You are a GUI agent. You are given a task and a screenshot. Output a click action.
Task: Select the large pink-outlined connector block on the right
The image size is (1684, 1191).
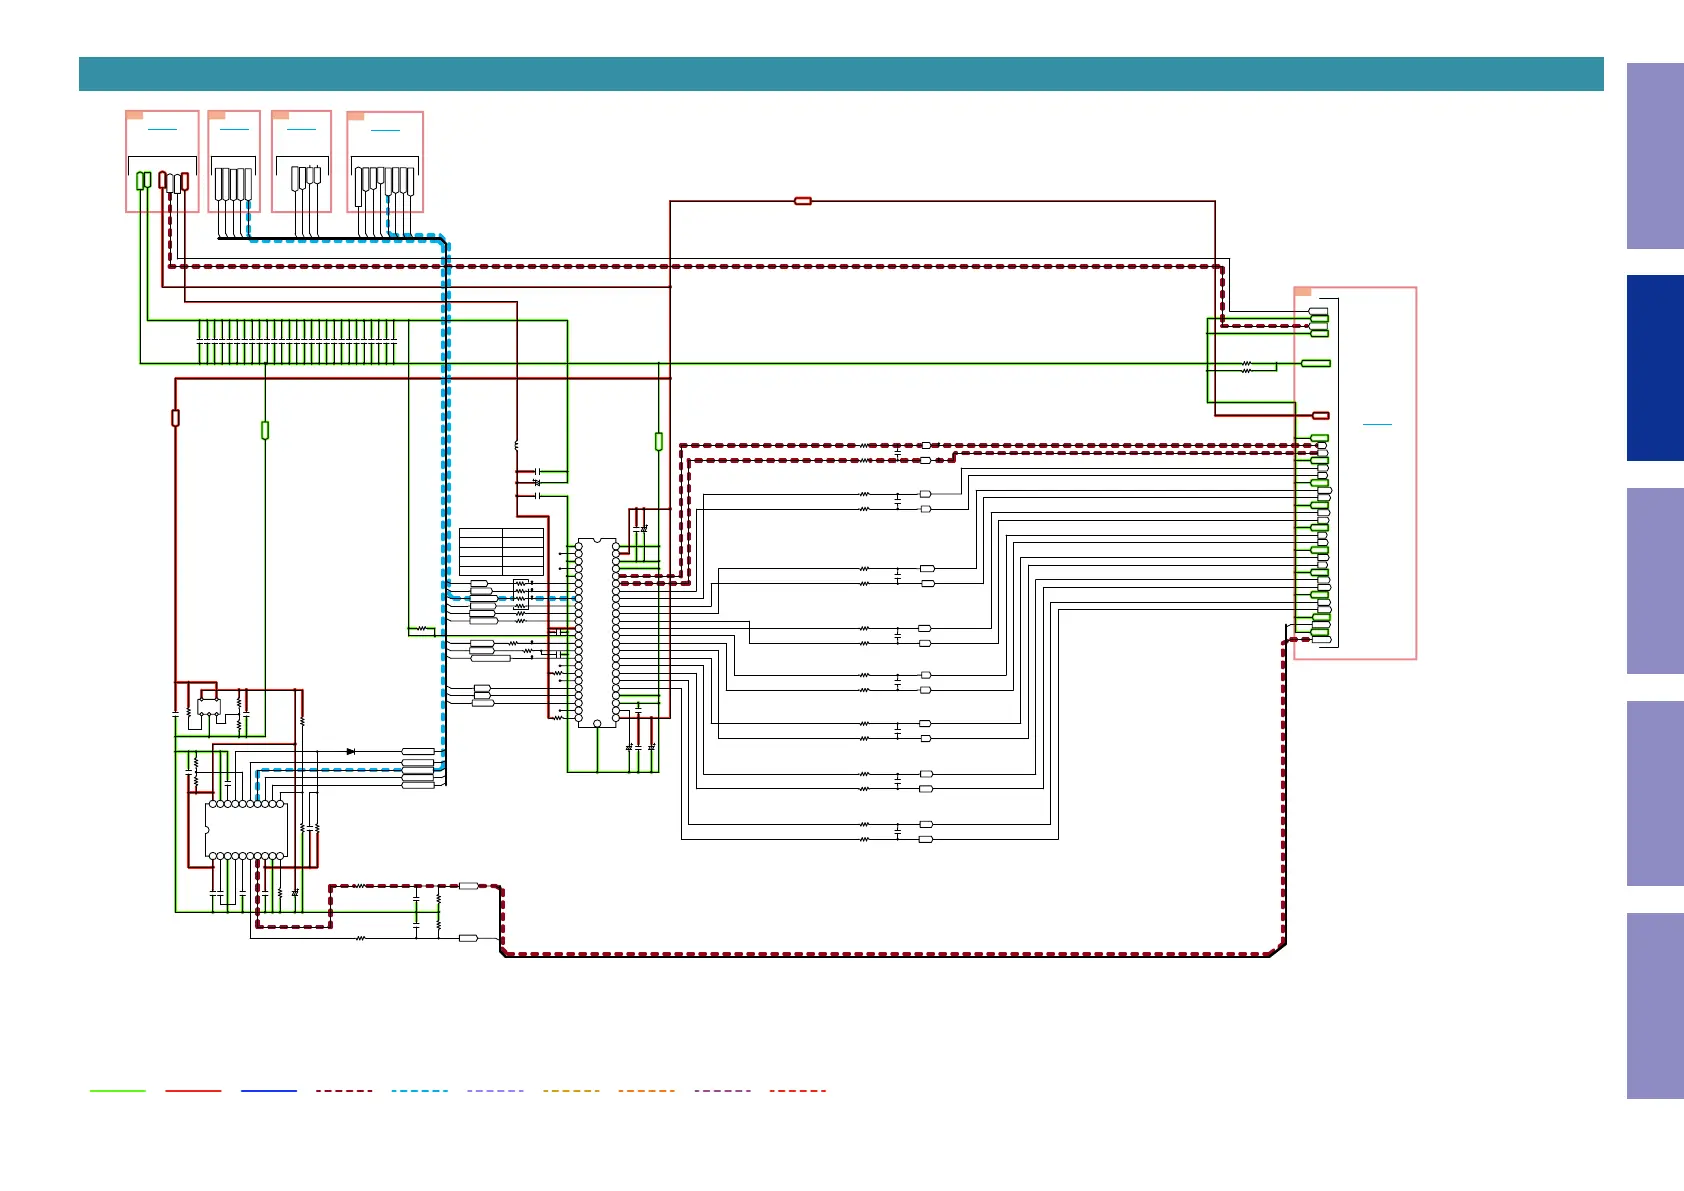pyautogui.click(x=1355, y=473)
